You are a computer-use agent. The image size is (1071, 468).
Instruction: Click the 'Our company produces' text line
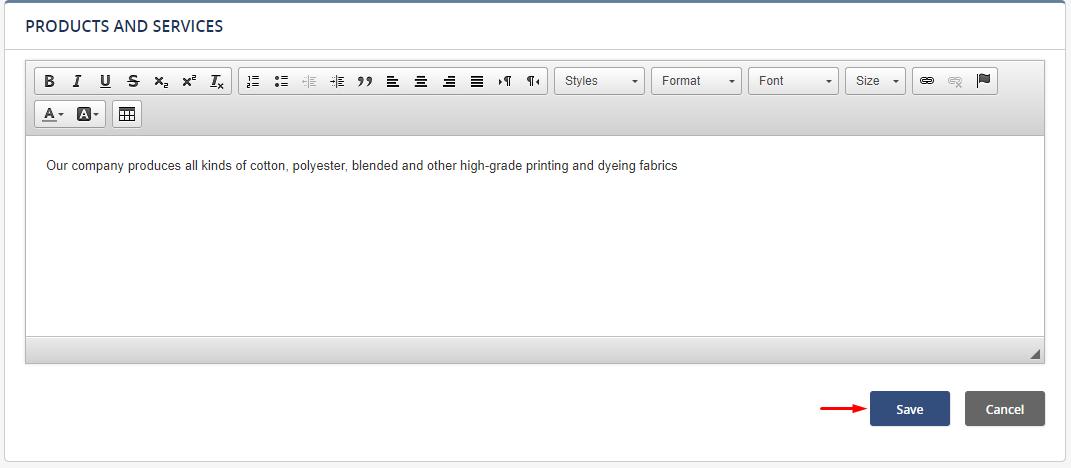pos(361,165)
